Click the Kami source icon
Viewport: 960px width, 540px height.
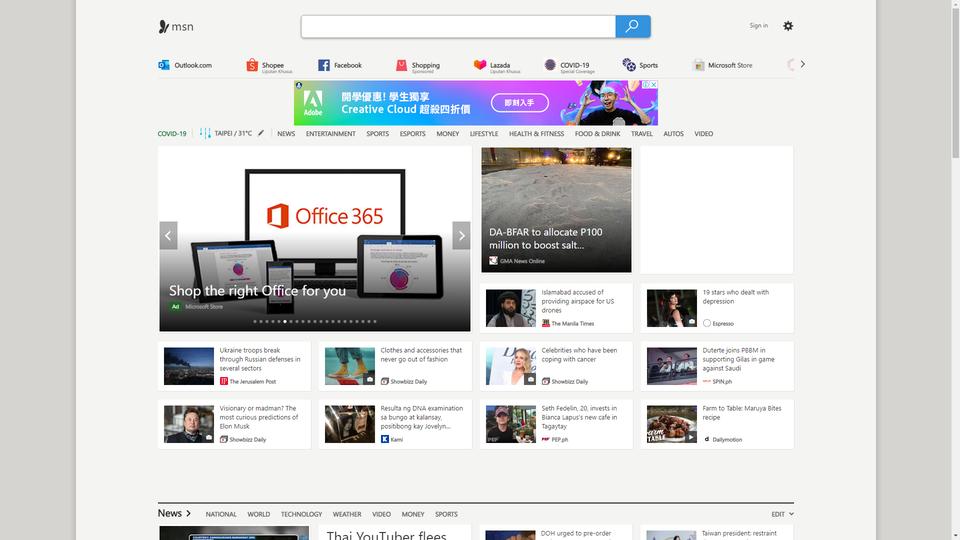[x=384, y=439]
